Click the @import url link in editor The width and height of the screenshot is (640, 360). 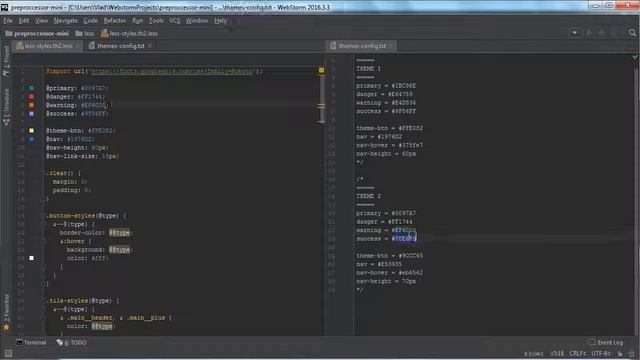point(172,71)
